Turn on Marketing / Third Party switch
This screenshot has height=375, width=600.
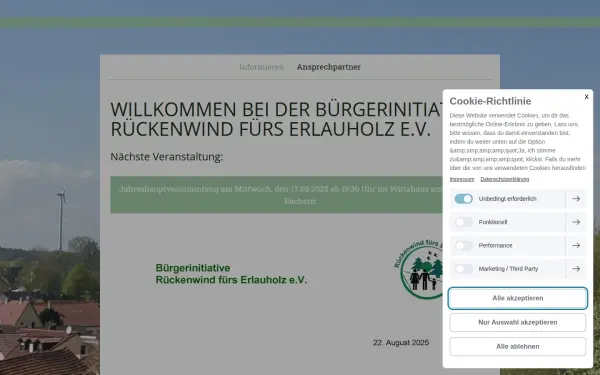[x=463, y=269]
